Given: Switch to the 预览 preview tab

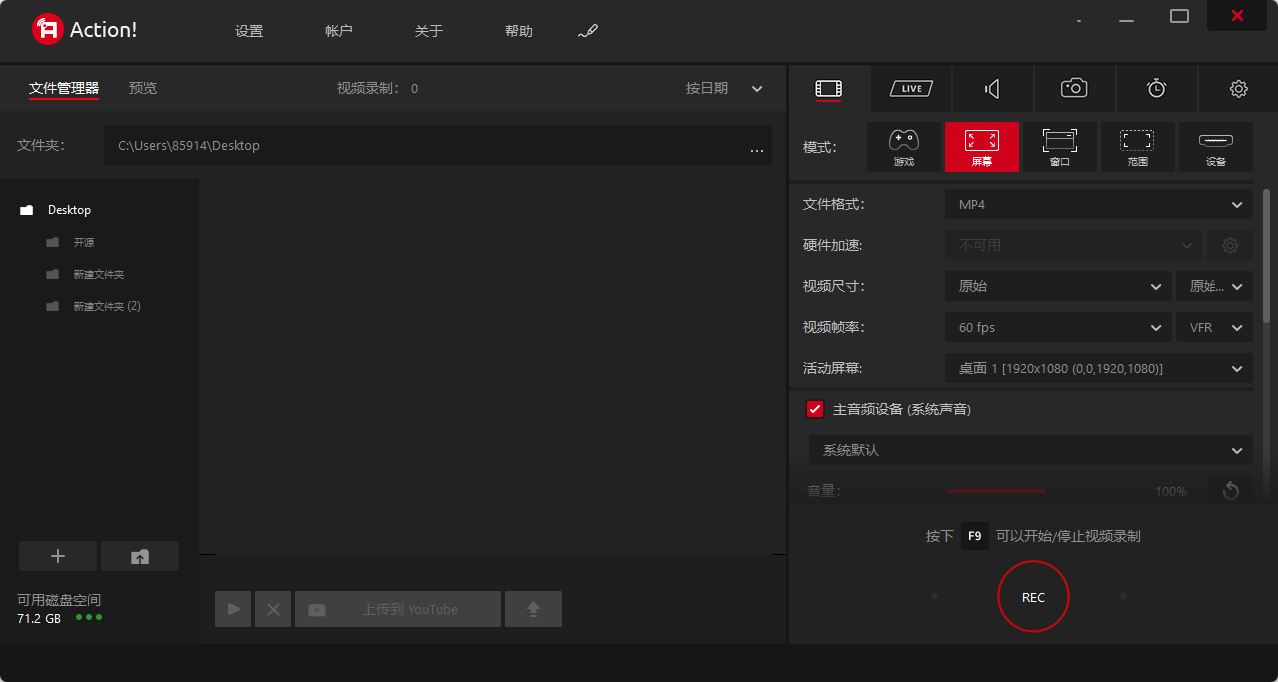Looking at the screenshot, I should [142, 88].
